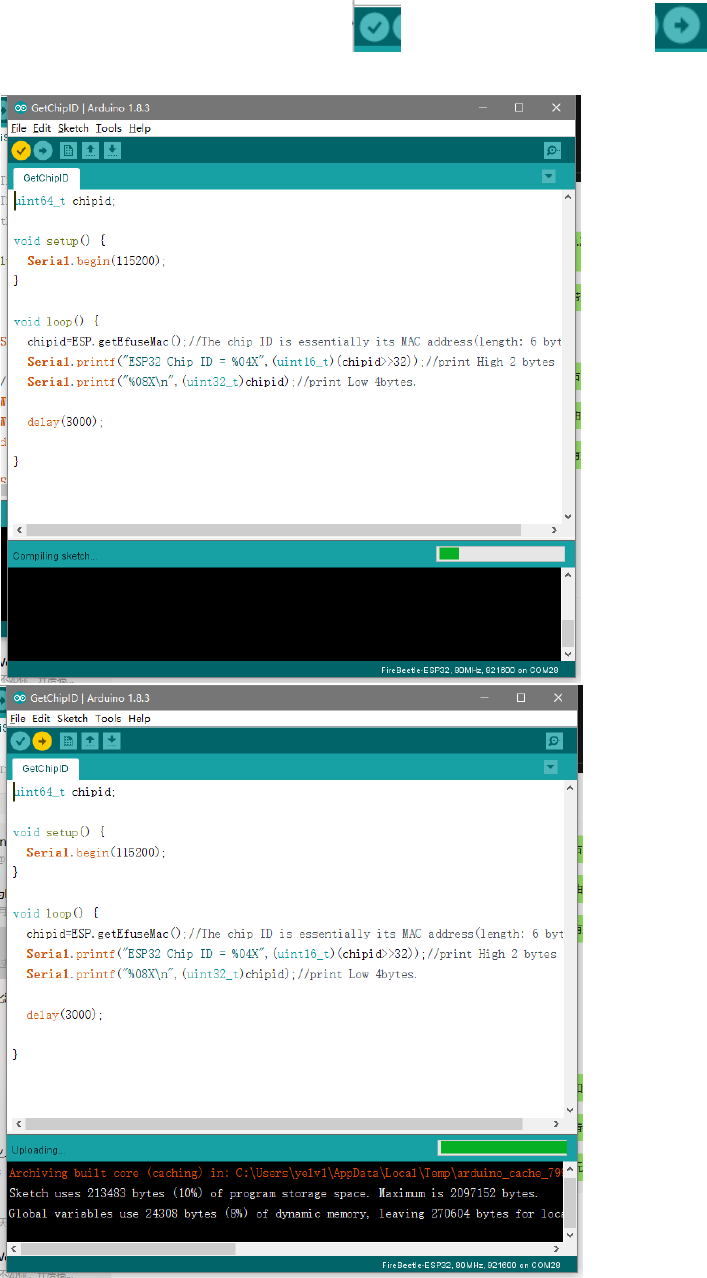The height and width of the screenshot is (1278, 707).
Task: Open Serial Monitor in lower Arduino window
Action: coord(553,740)
